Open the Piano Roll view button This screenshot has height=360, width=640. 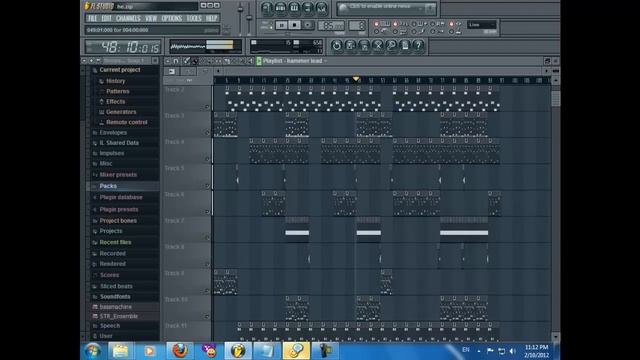click(x=294, y=7)
